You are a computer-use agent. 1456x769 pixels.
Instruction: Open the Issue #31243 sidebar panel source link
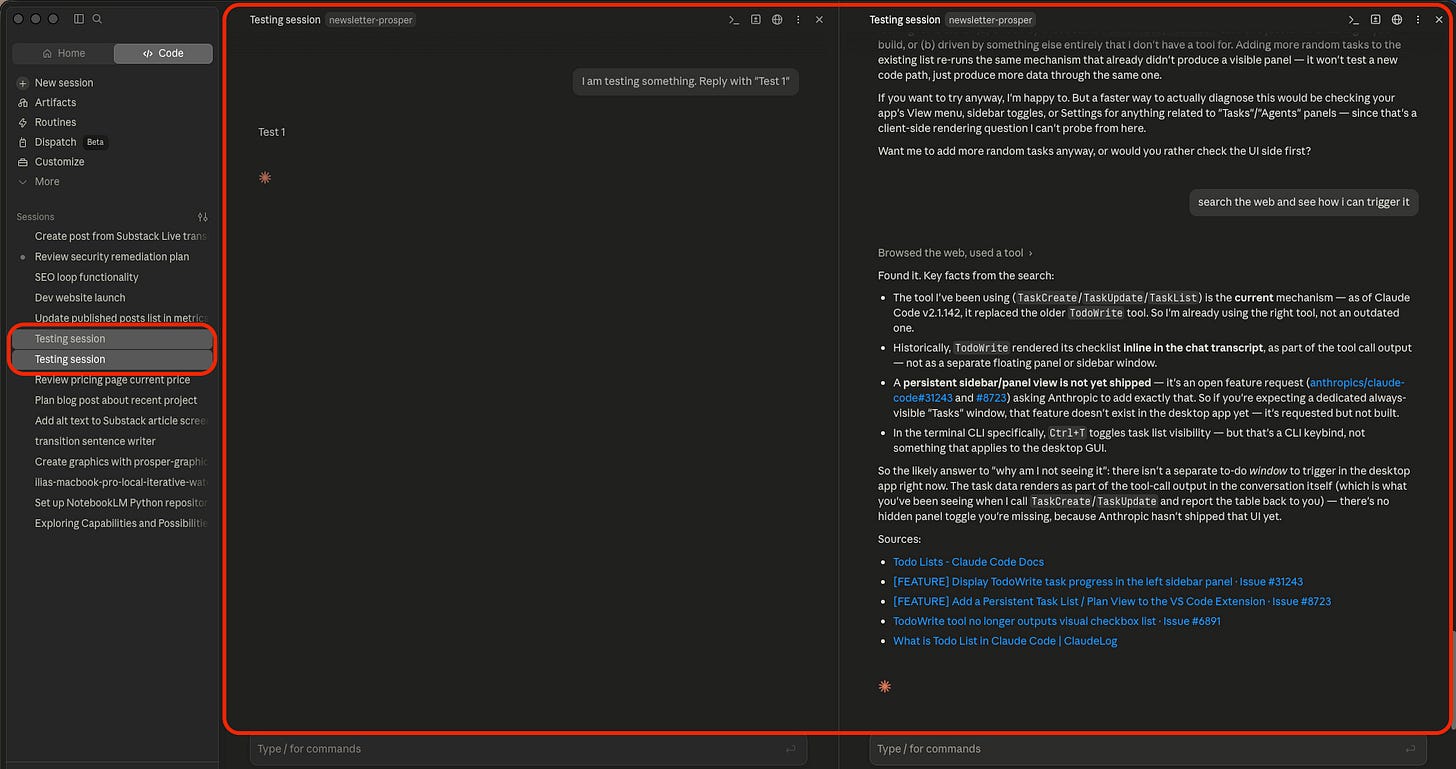[1098, 582]
